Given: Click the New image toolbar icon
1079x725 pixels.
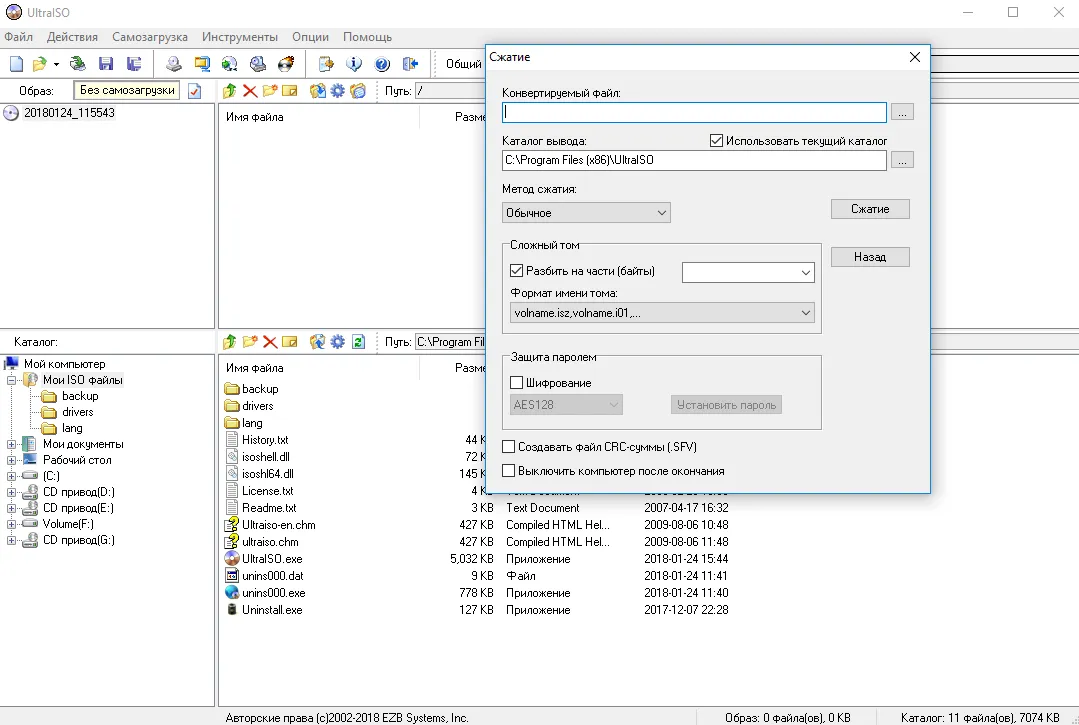Looking at the screenshot, I should pyautogui.click(x=17, y=64).
